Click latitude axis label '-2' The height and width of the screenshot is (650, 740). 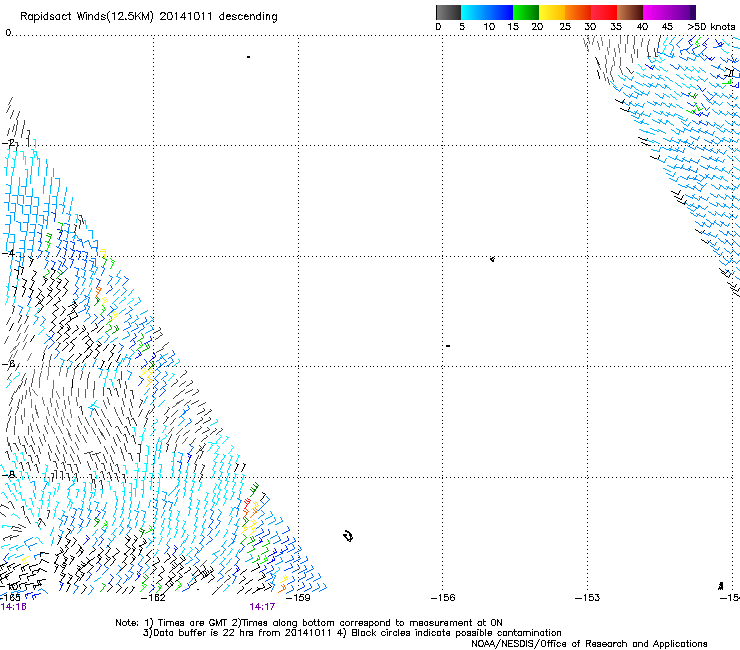(x=10, y=143)
